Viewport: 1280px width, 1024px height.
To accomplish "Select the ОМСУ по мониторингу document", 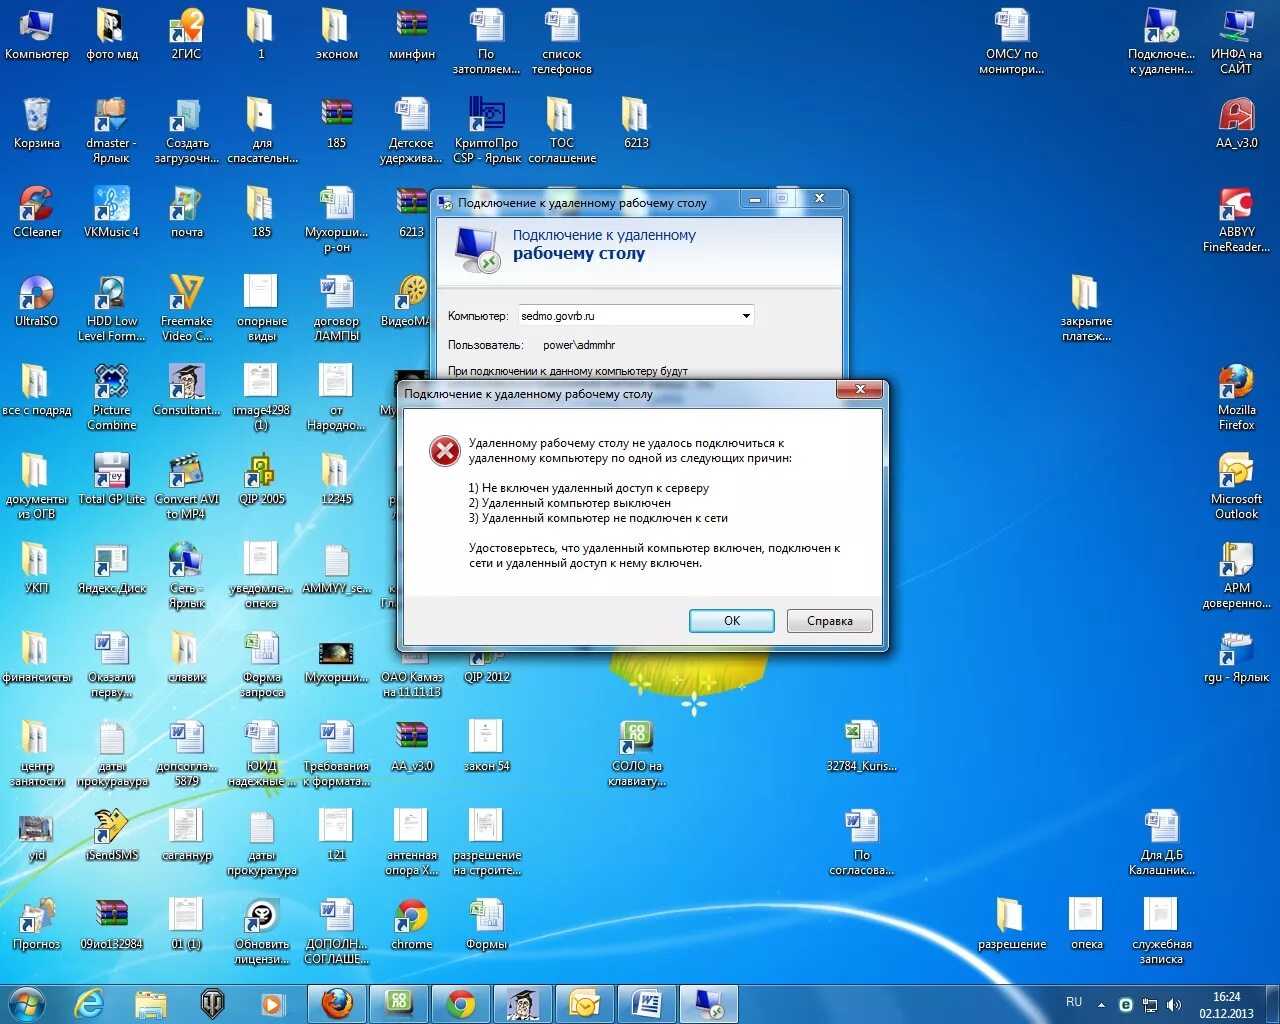I will (x=1011, y=41).
